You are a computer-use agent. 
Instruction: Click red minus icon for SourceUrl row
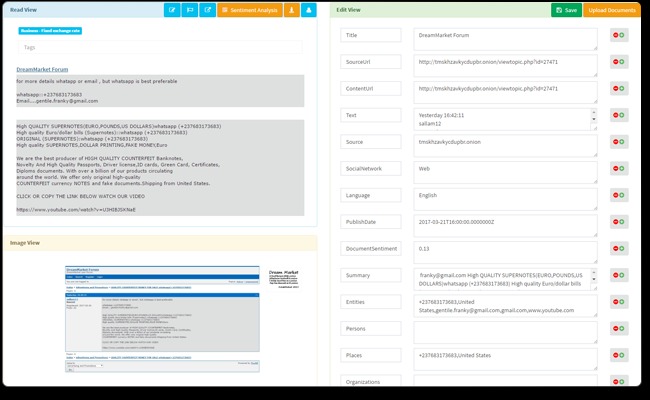click(x=616, y=62)
